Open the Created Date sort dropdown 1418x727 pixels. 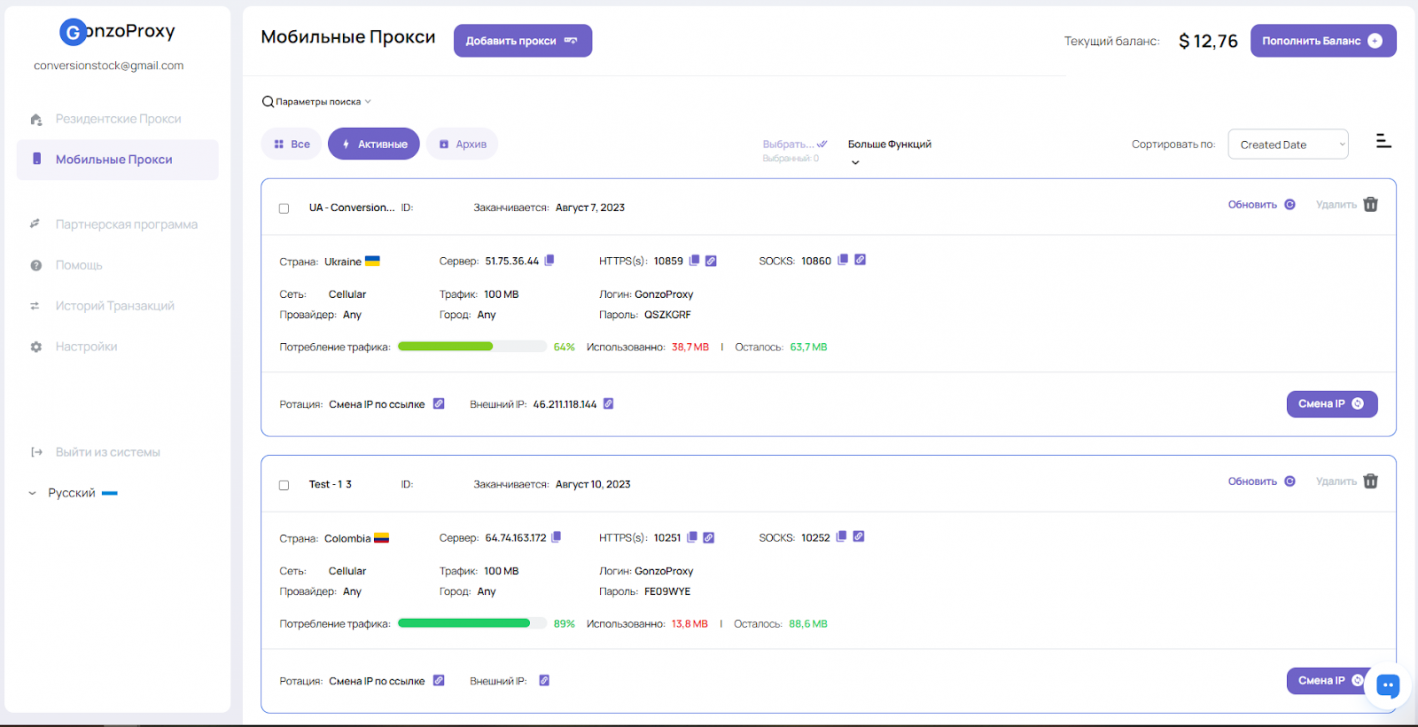(1288, 144)
